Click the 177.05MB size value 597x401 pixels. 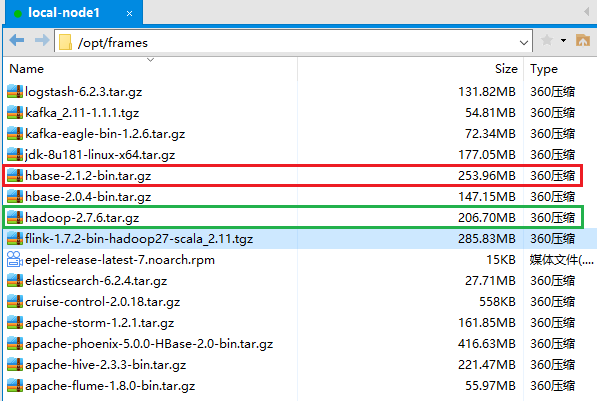click(x=487, y=155)
